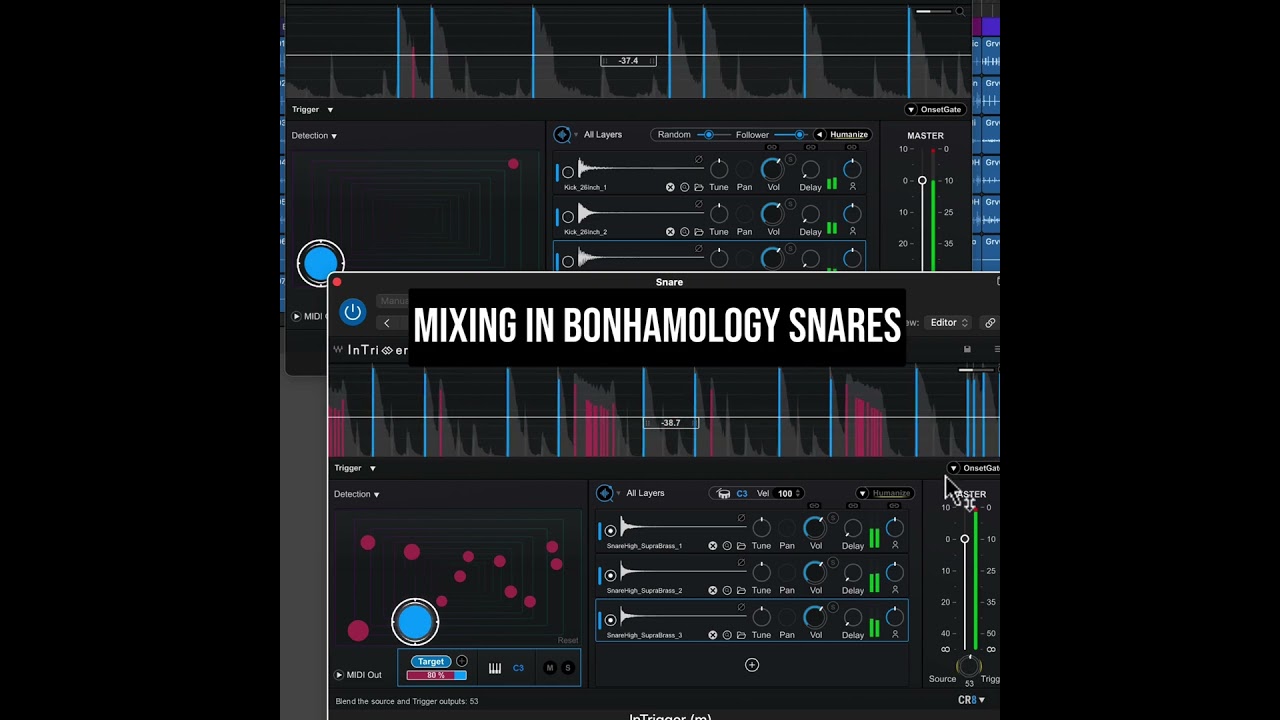Click the humanize person icon on SnareHigh_SupraBrass_3
The height and width of the screenshot is (720, 1280).
895,635
